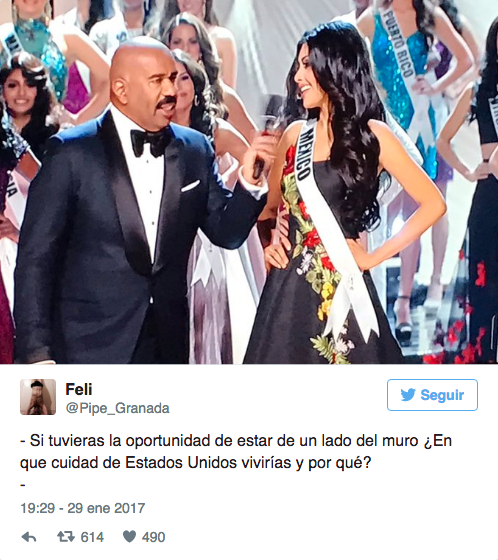
Task: Visit the @Pipe_Granada handle link
Action: tap(118, 408)
